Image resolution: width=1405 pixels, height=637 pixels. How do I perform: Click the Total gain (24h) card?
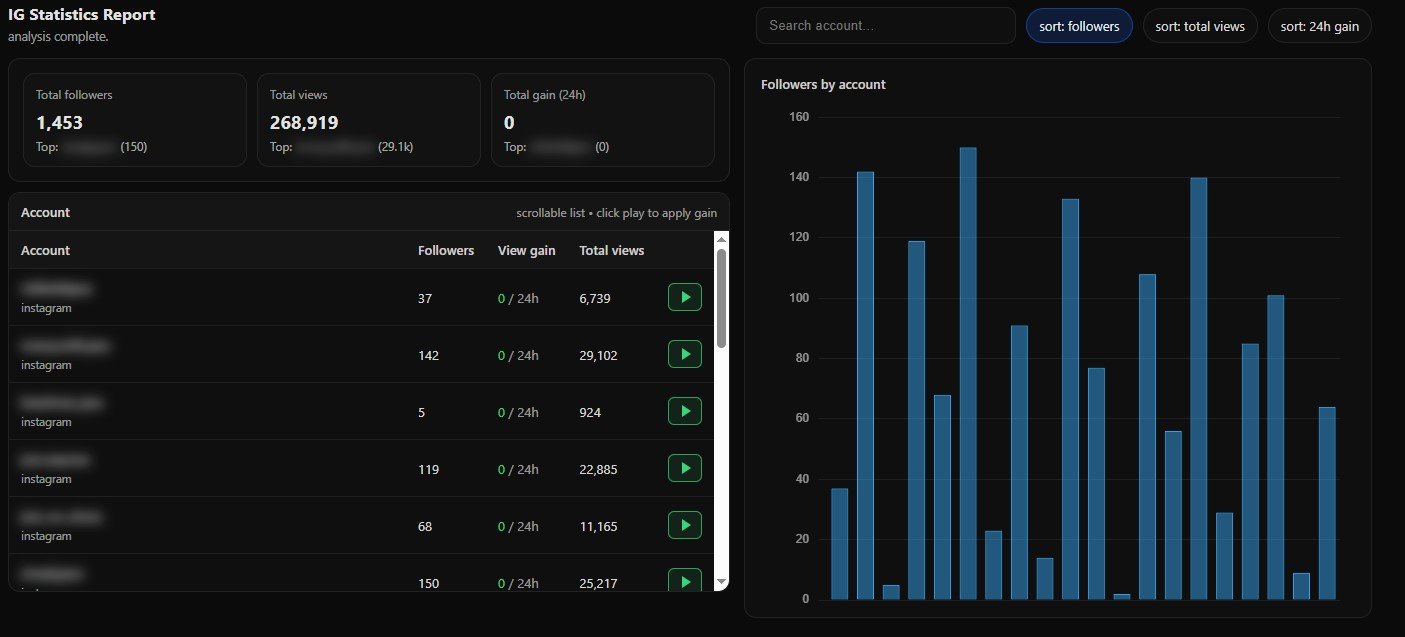point(603,120)
